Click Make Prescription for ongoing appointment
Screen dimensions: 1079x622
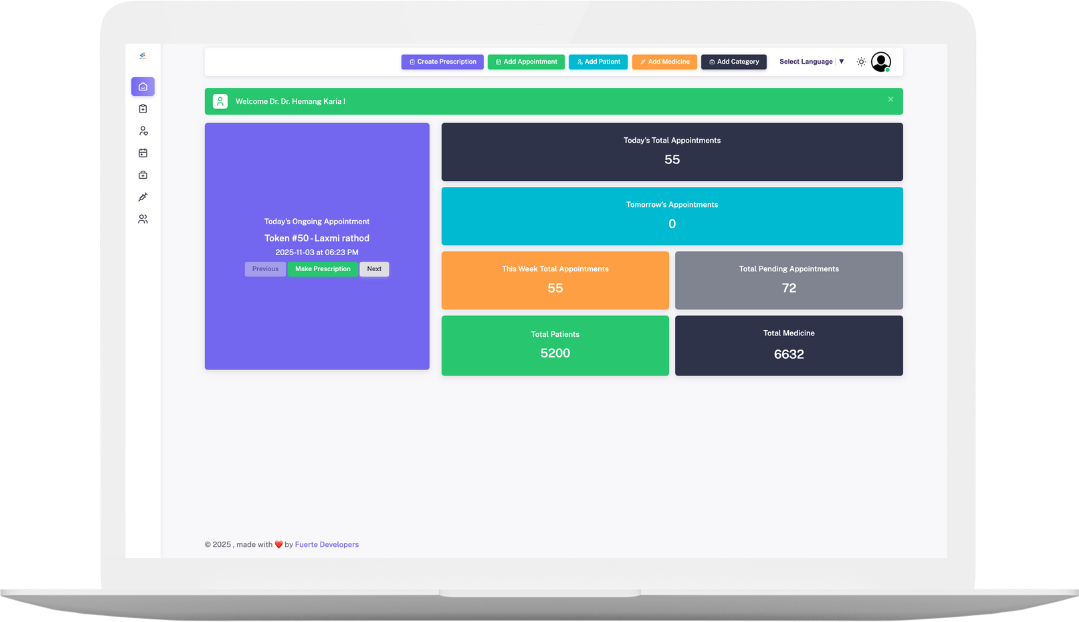(x=323, y=269)
